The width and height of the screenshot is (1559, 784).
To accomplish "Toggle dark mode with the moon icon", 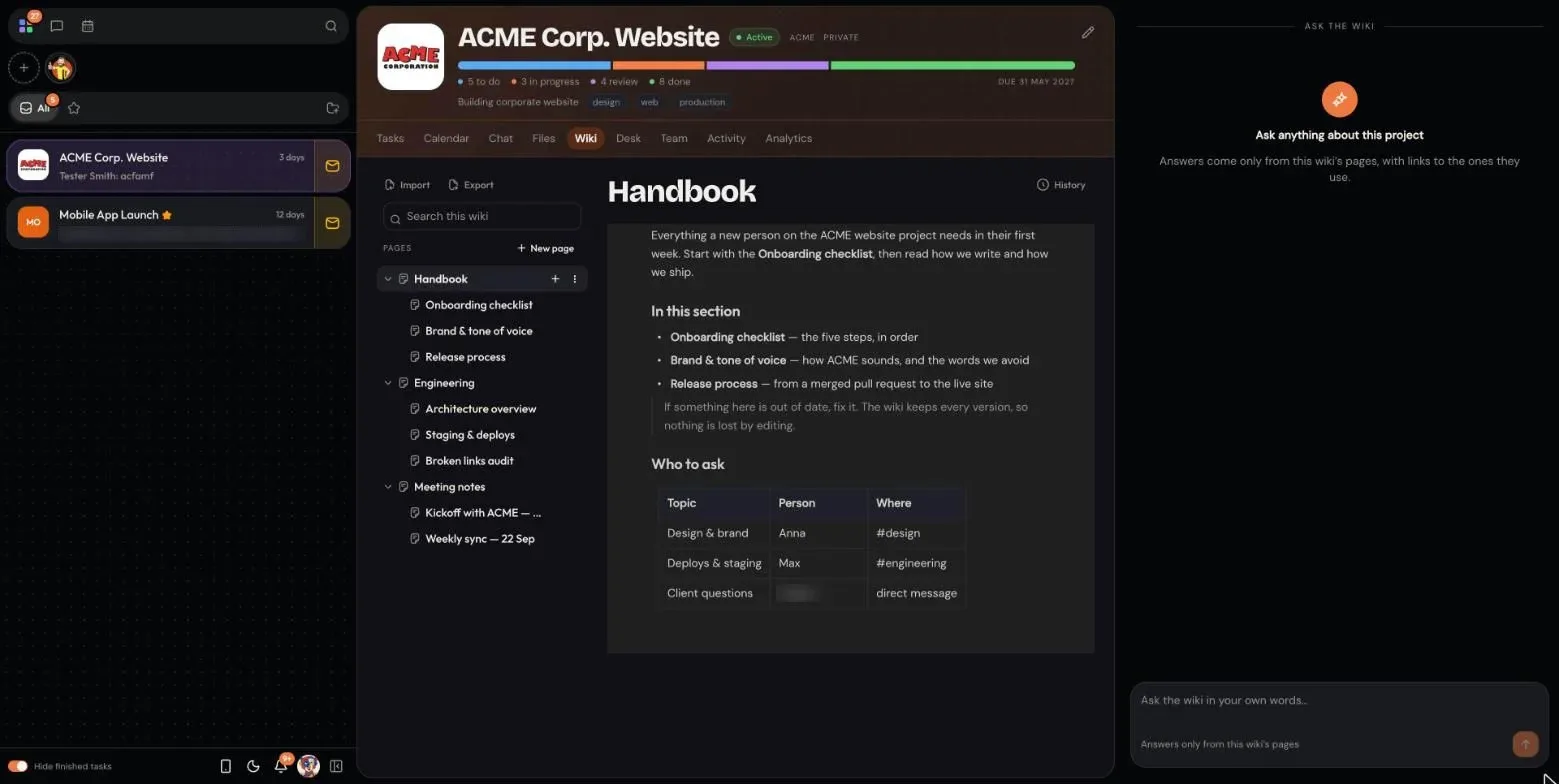I will pos(253,766).
